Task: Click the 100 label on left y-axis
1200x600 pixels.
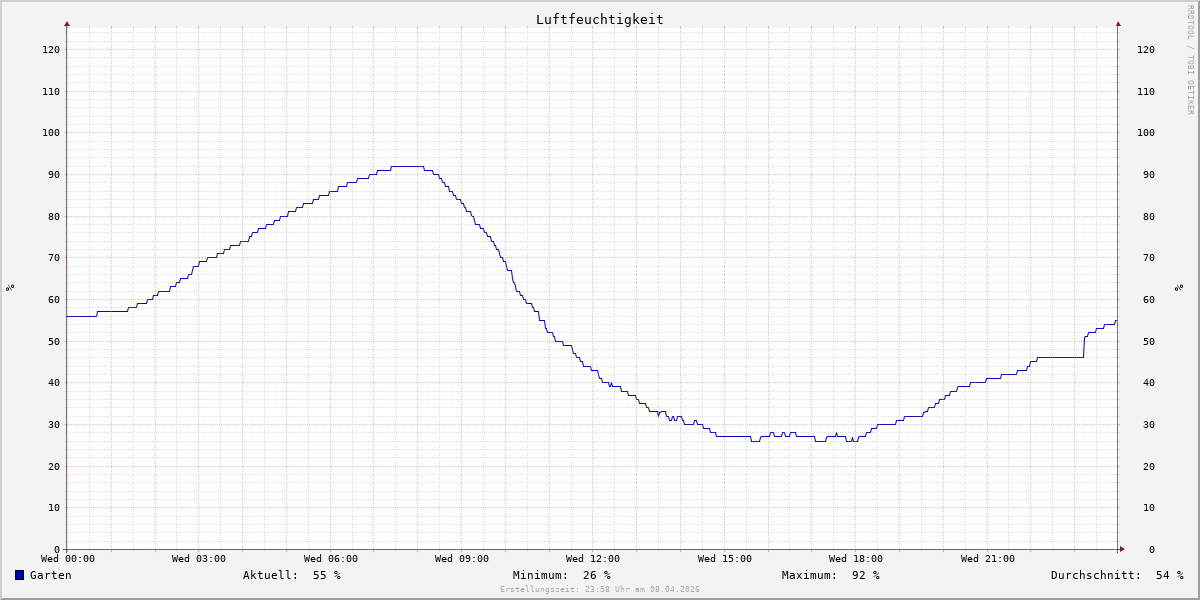Action: tap(50, 132)
